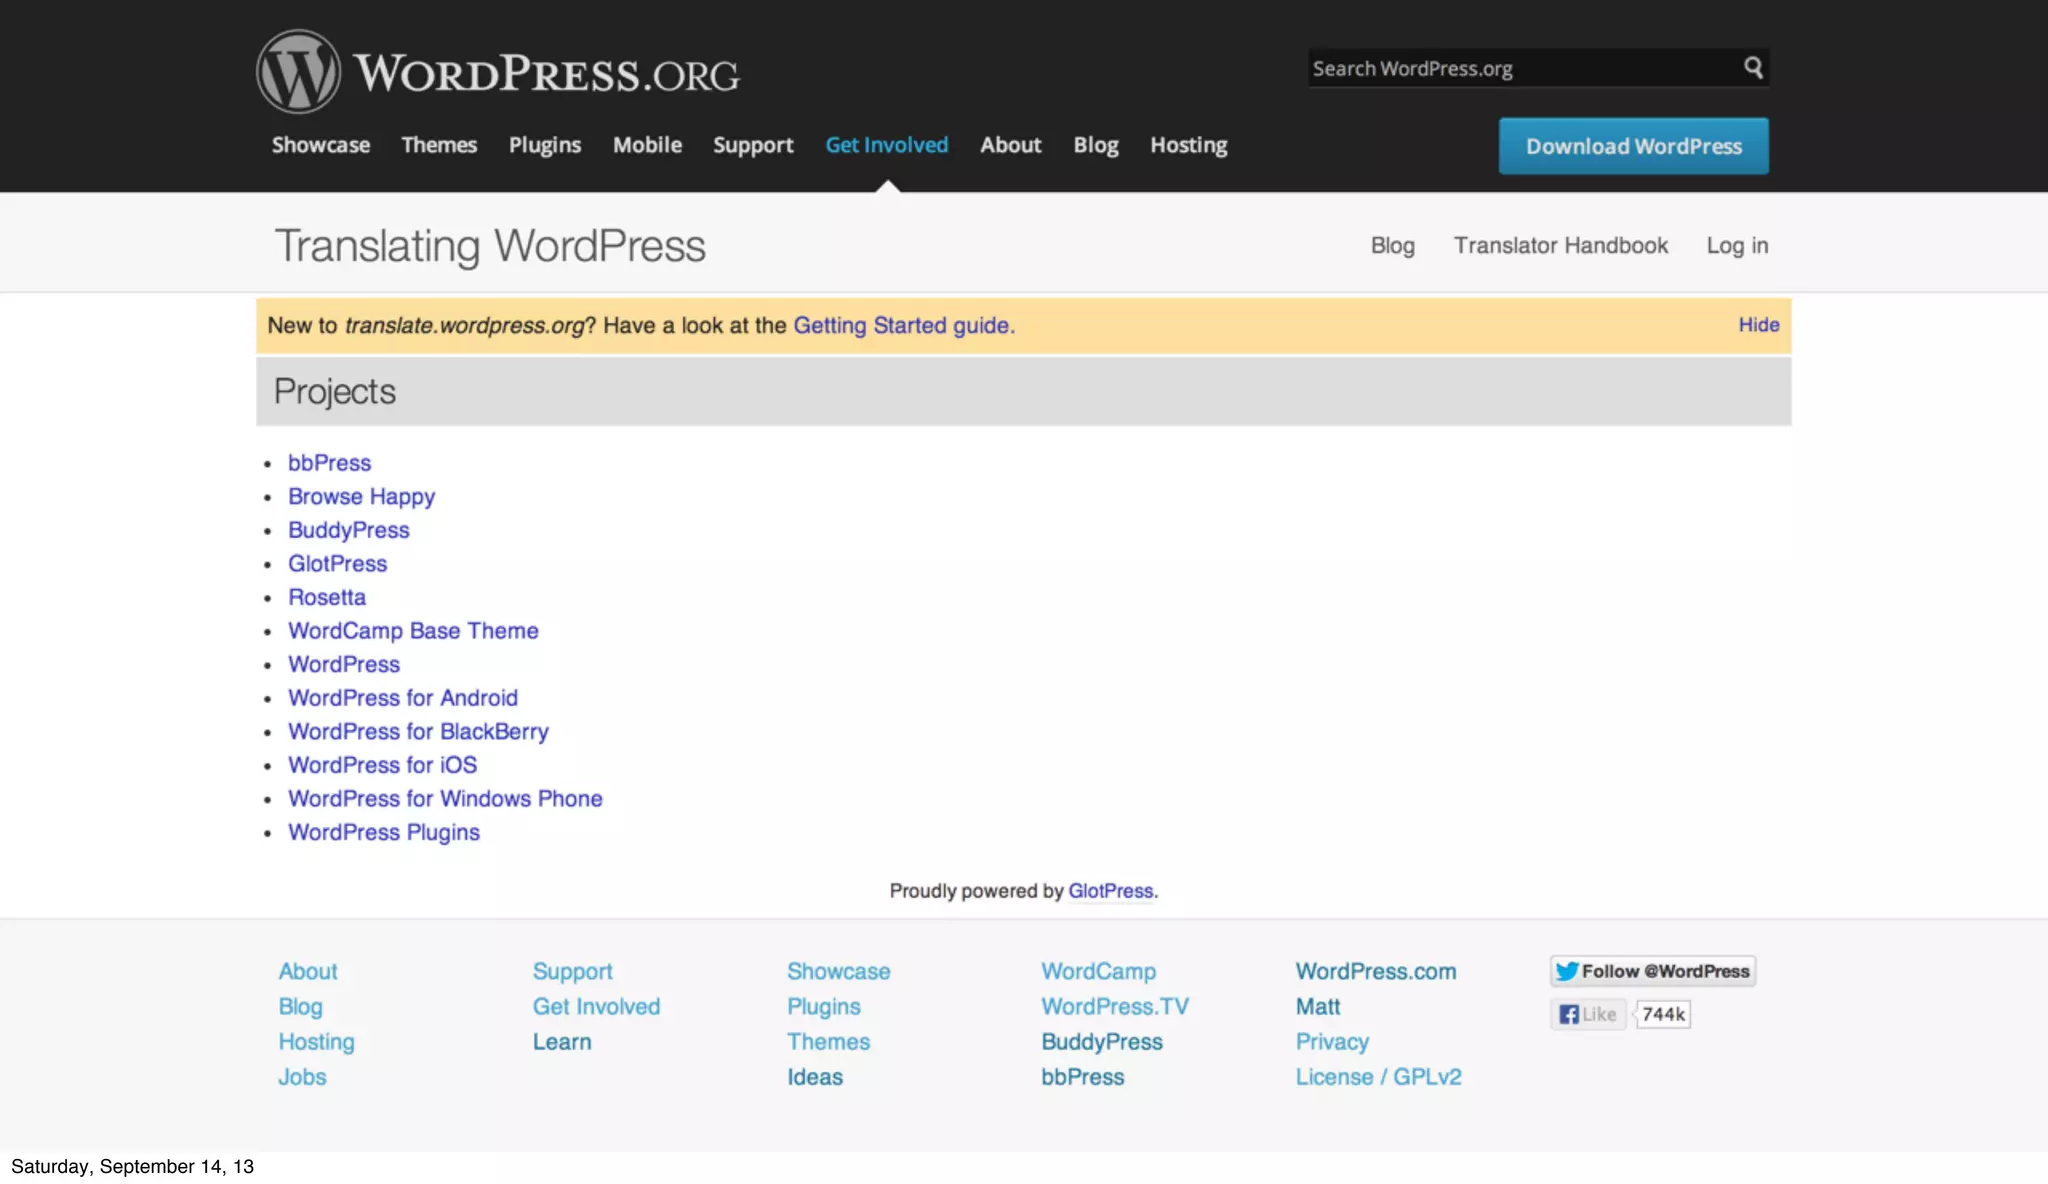2048x1184 pixels.
Task: Click the Facebook Like button
Action: click(1588, 1014)
